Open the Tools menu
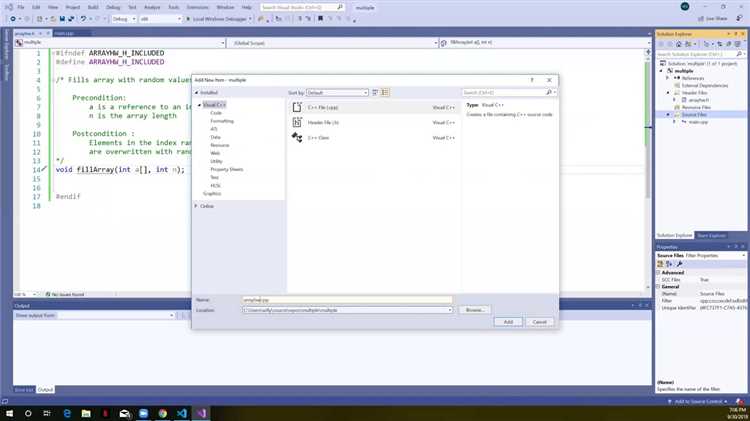Image resolution: width=750 pixels, height=421 pixels. [174, 7]
